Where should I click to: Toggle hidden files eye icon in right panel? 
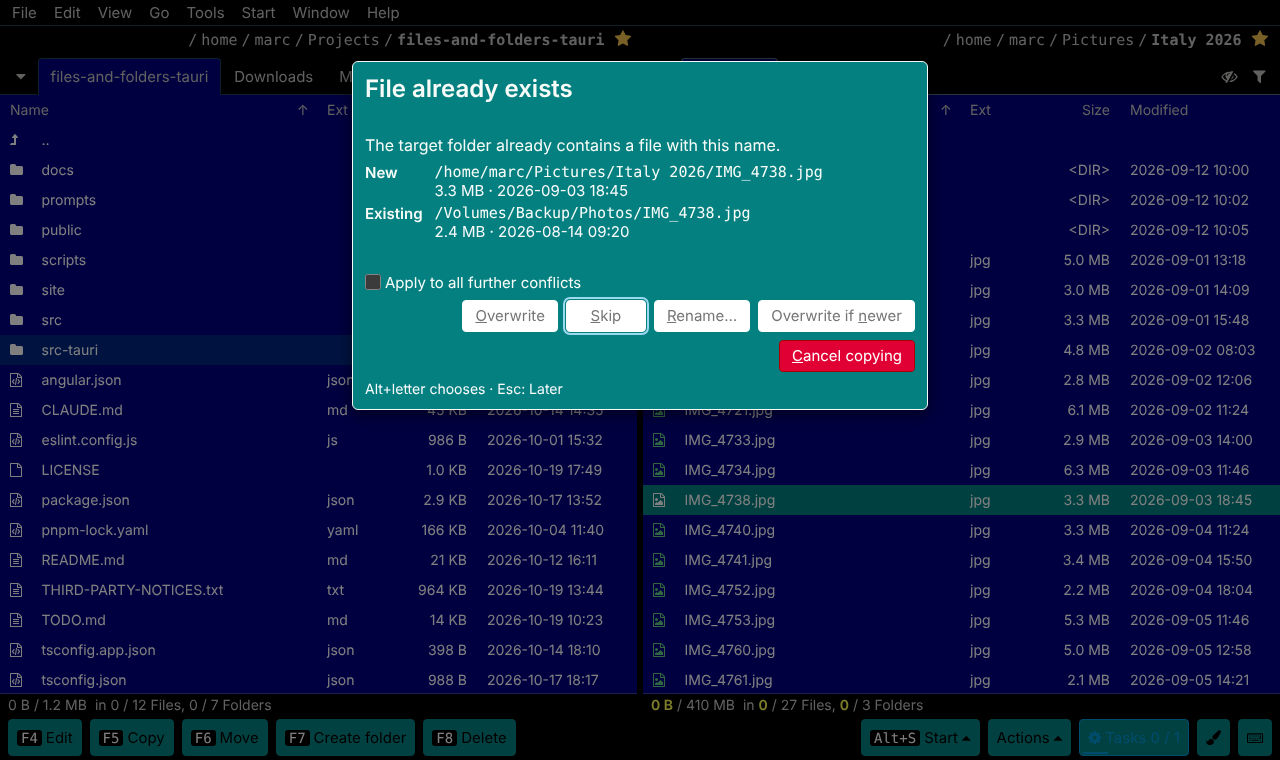point(1230,77)
